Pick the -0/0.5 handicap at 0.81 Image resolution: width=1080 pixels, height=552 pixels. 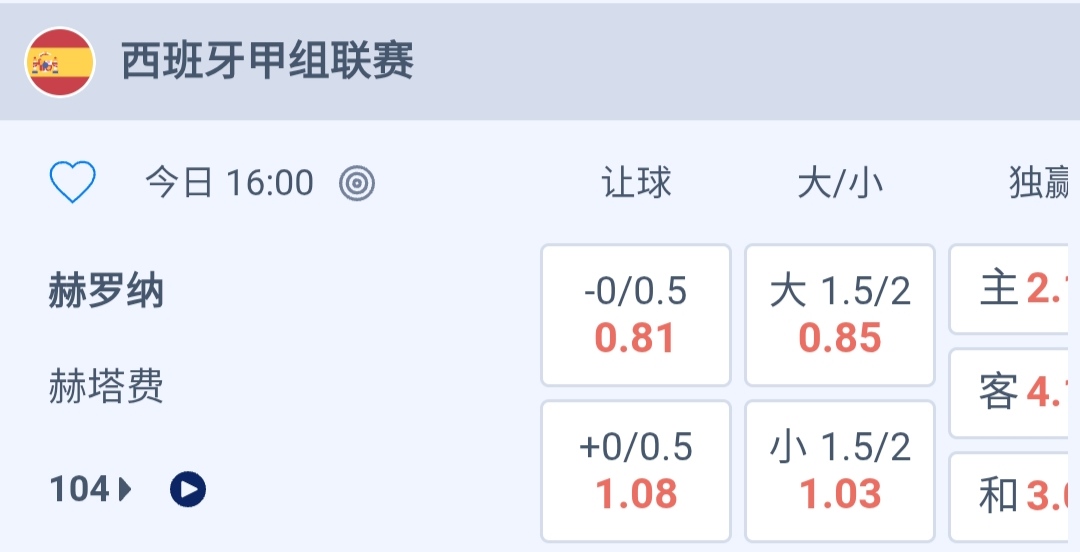click(x=636, y=315)
